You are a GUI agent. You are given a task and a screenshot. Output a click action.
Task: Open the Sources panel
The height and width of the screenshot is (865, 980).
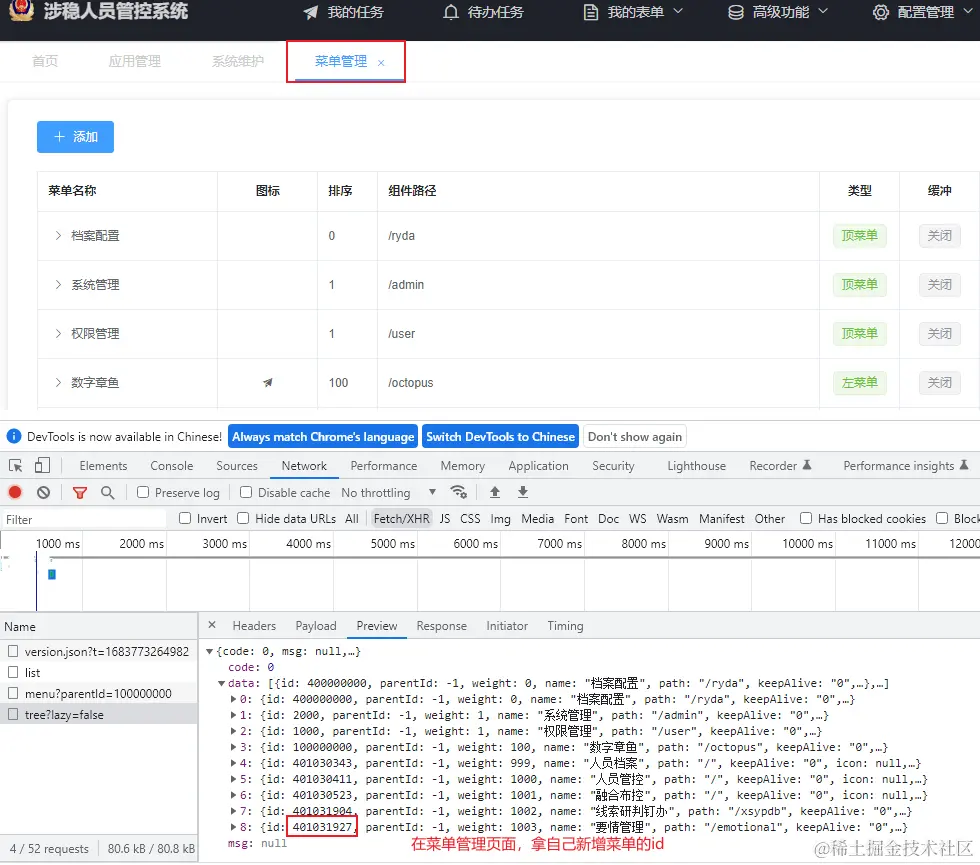pyautogui.click(x=237, y=466)
